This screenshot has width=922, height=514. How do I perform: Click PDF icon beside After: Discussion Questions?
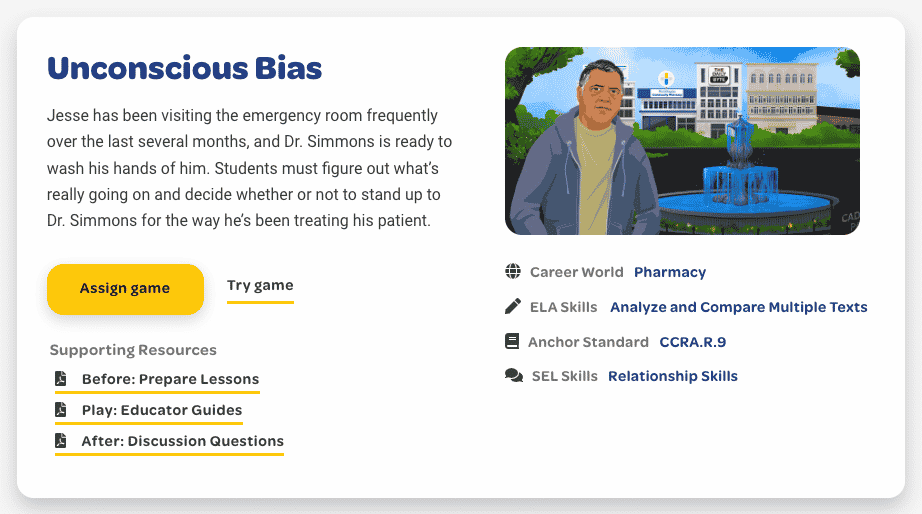tap(61, 440)
